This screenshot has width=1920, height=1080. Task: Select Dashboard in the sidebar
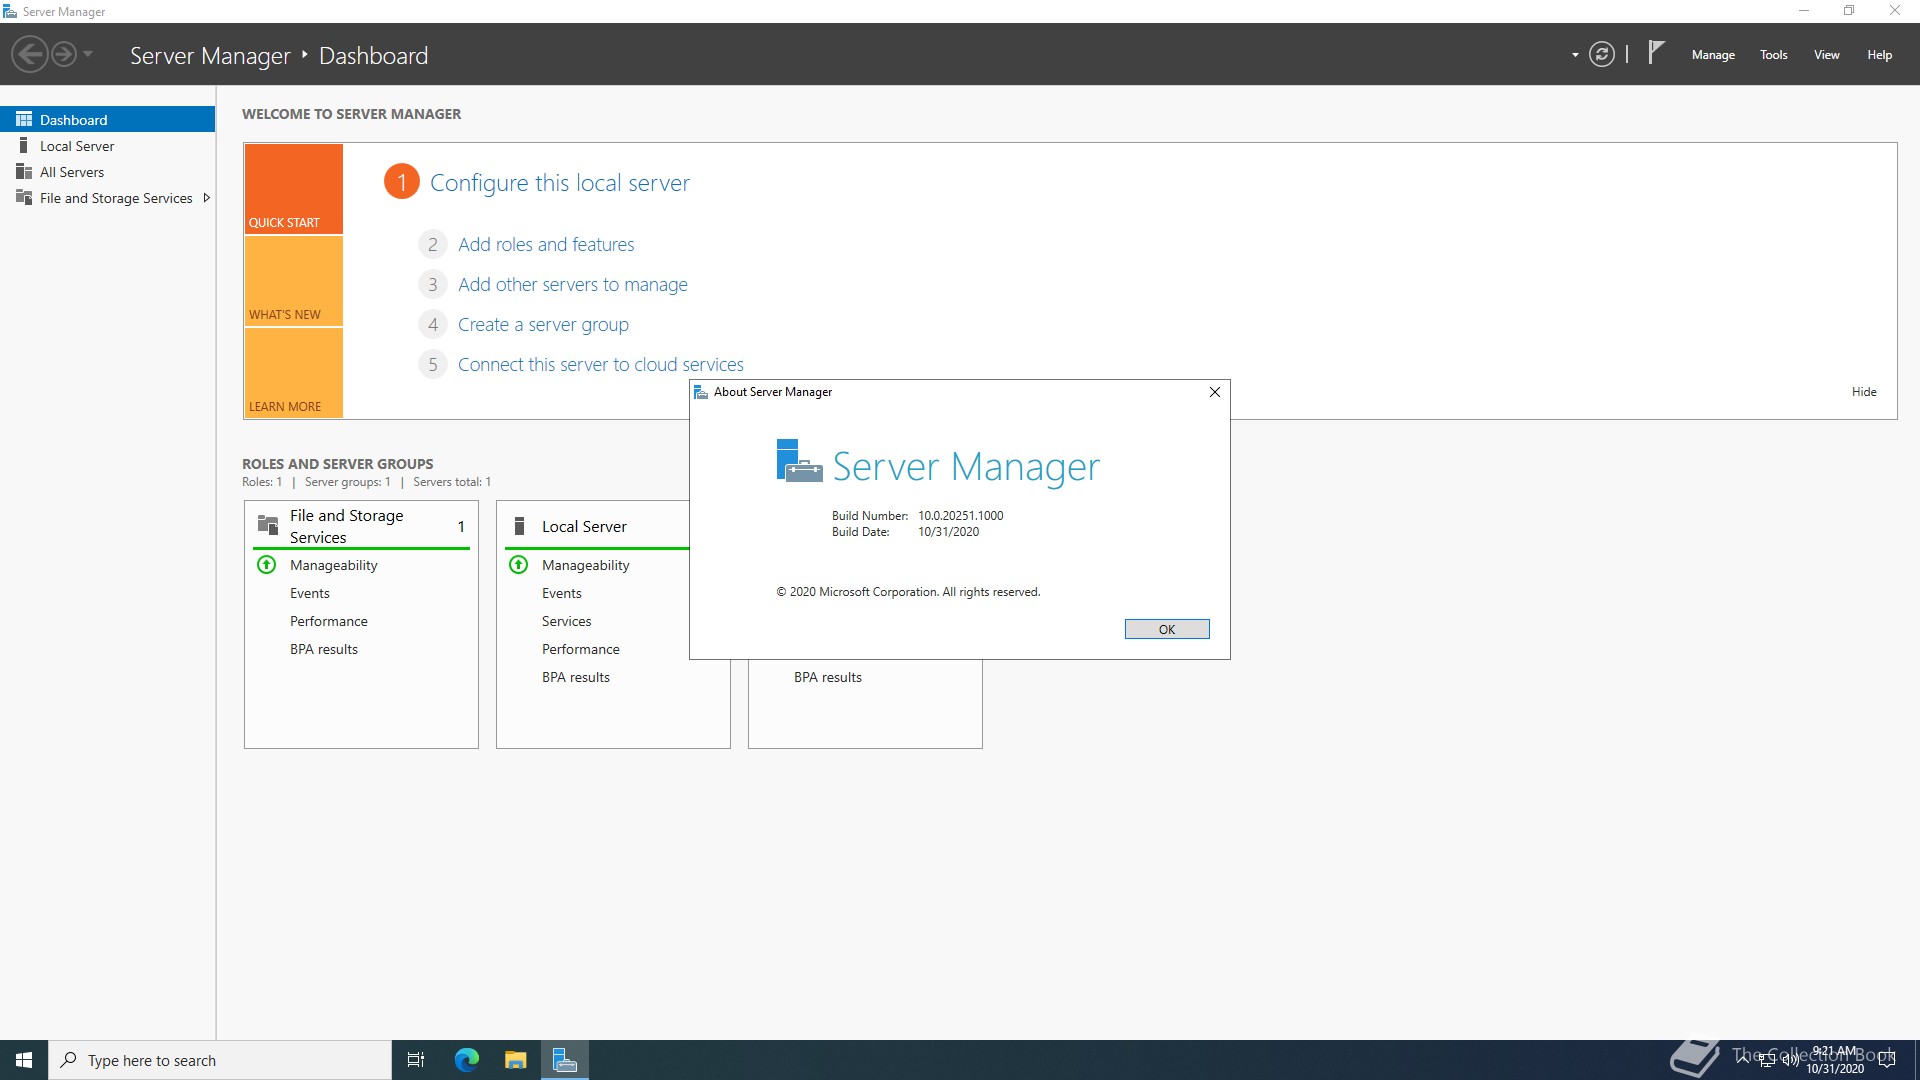coord(108,119)
